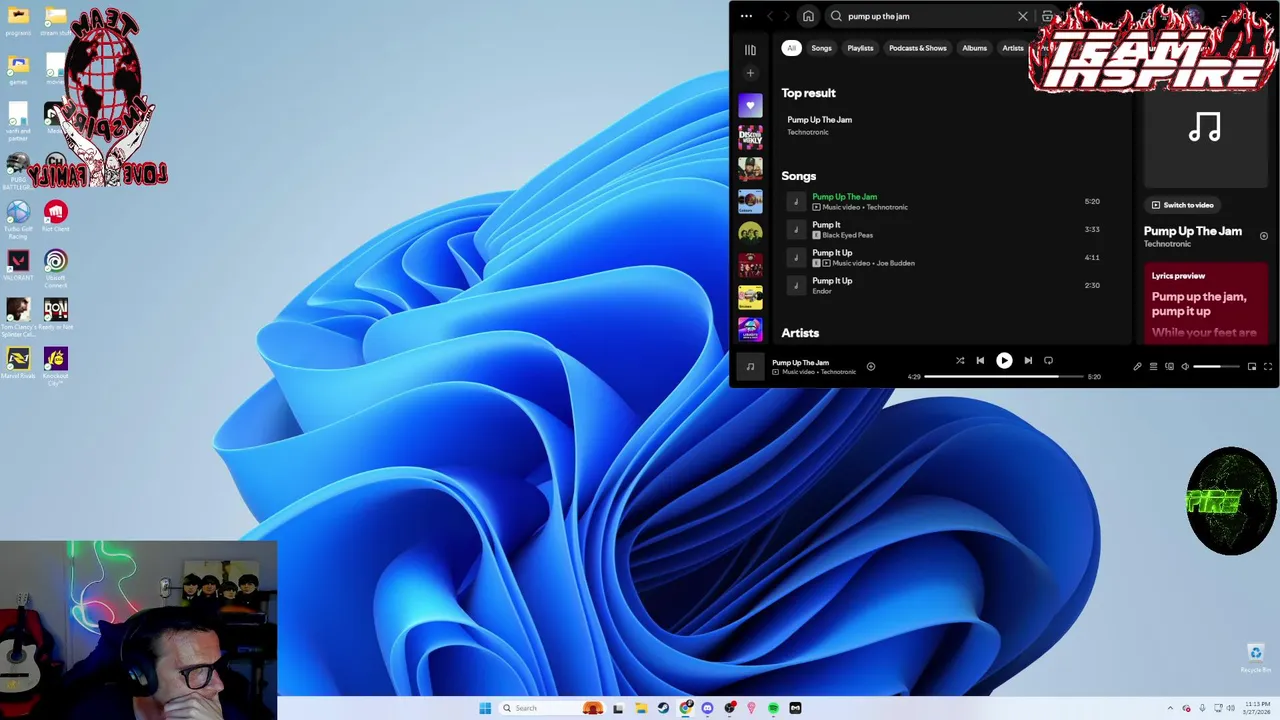
Task: Show hidden tray icons chevron
Action: [1172, 708]
